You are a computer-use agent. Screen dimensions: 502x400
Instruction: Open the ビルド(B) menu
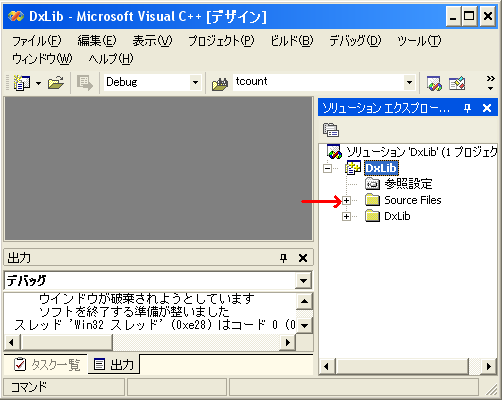(292, 41)
